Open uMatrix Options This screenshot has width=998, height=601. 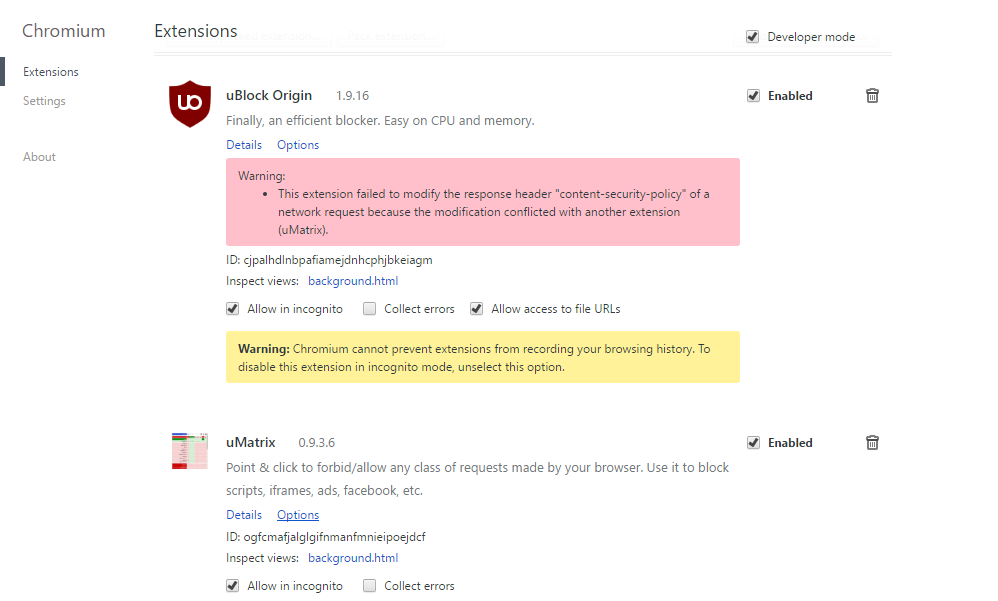[297, 514]
